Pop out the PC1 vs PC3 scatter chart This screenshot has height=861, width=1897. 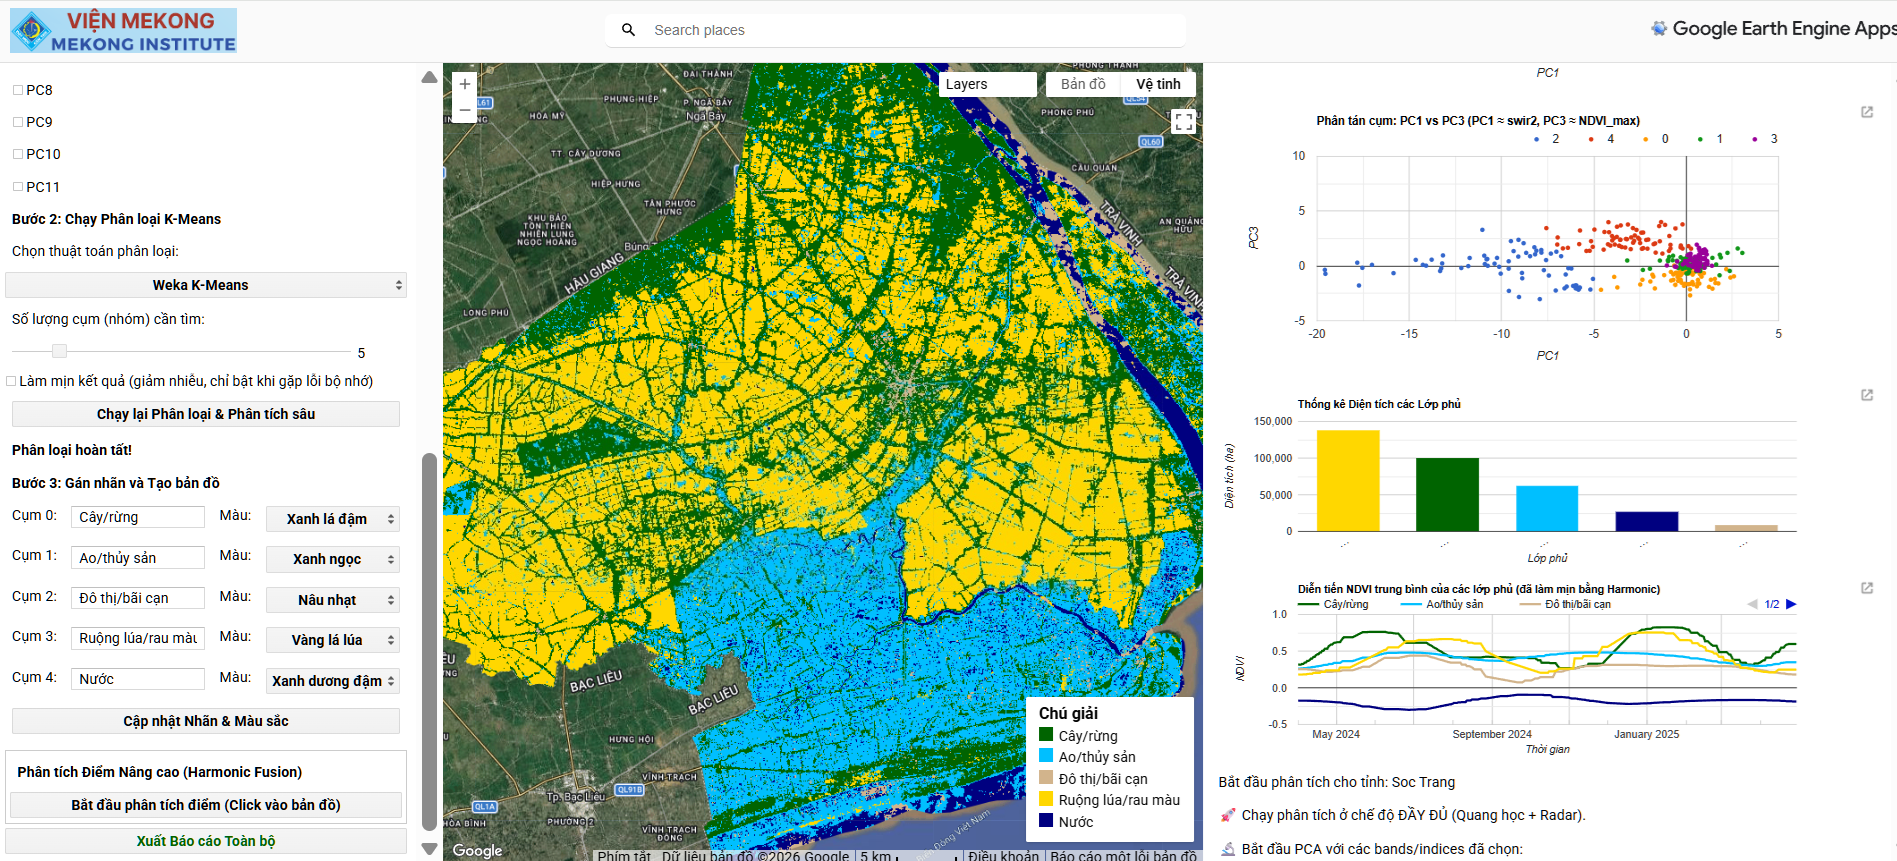(x=1867, y=112)
